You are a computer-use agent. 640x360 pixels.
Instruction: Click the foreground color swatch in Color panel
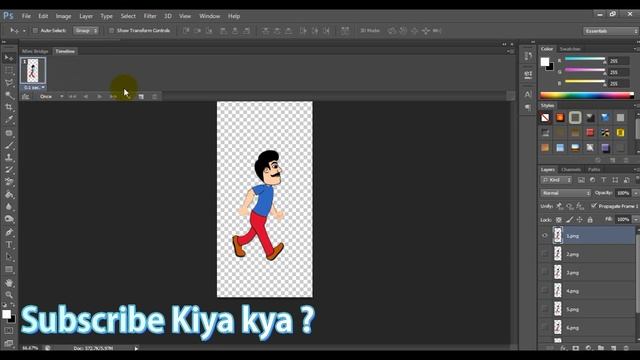(x=545, y=62)
